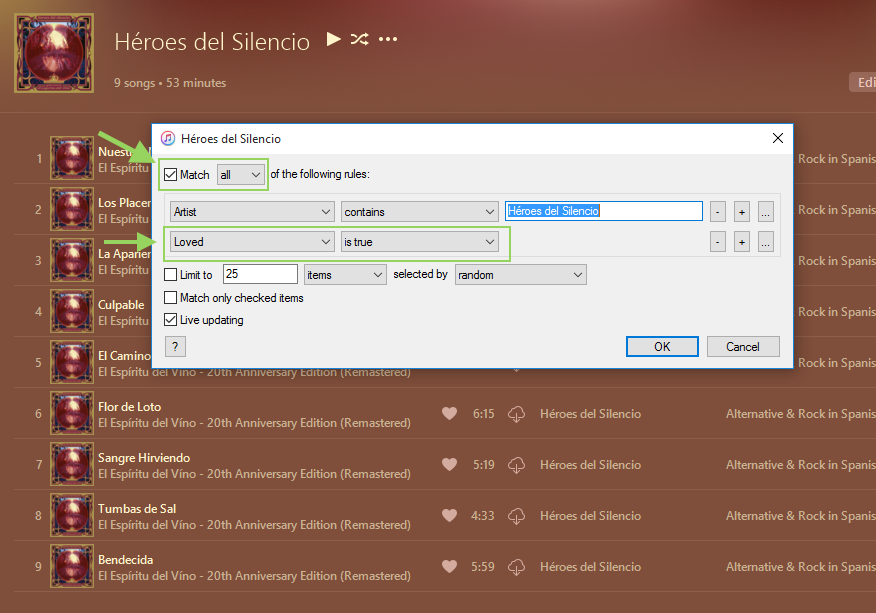Click the help question mark button

point(175,346)
